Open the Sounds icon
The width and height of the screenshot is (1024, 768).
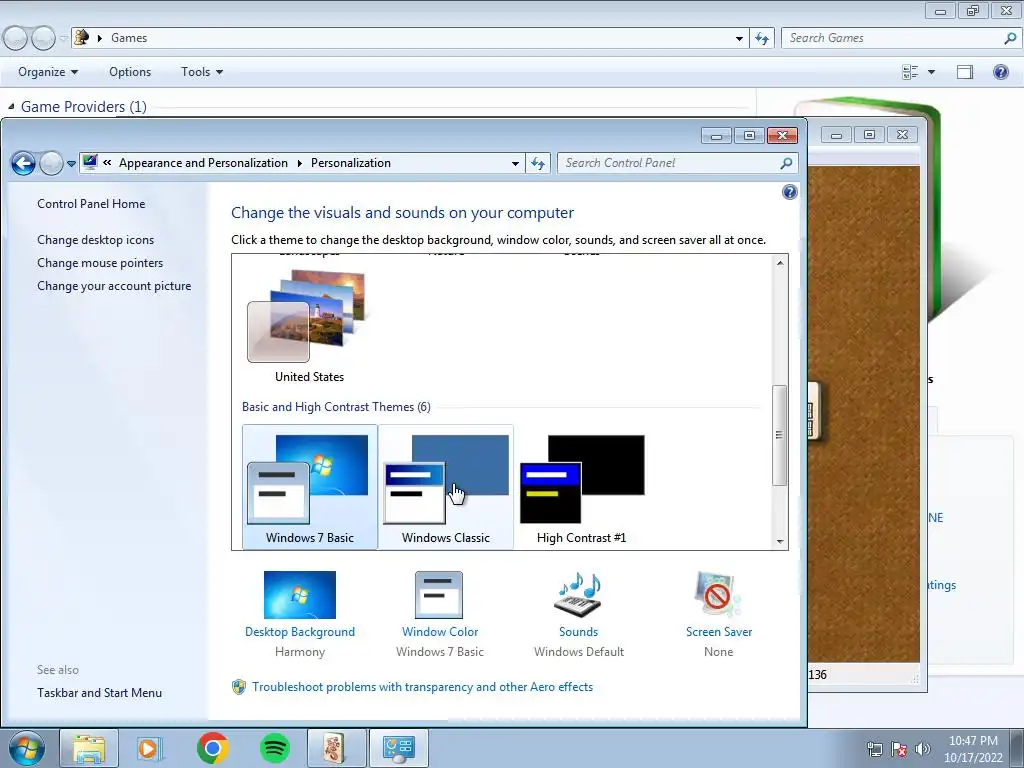pyautogui.click(x=578, y=595)
